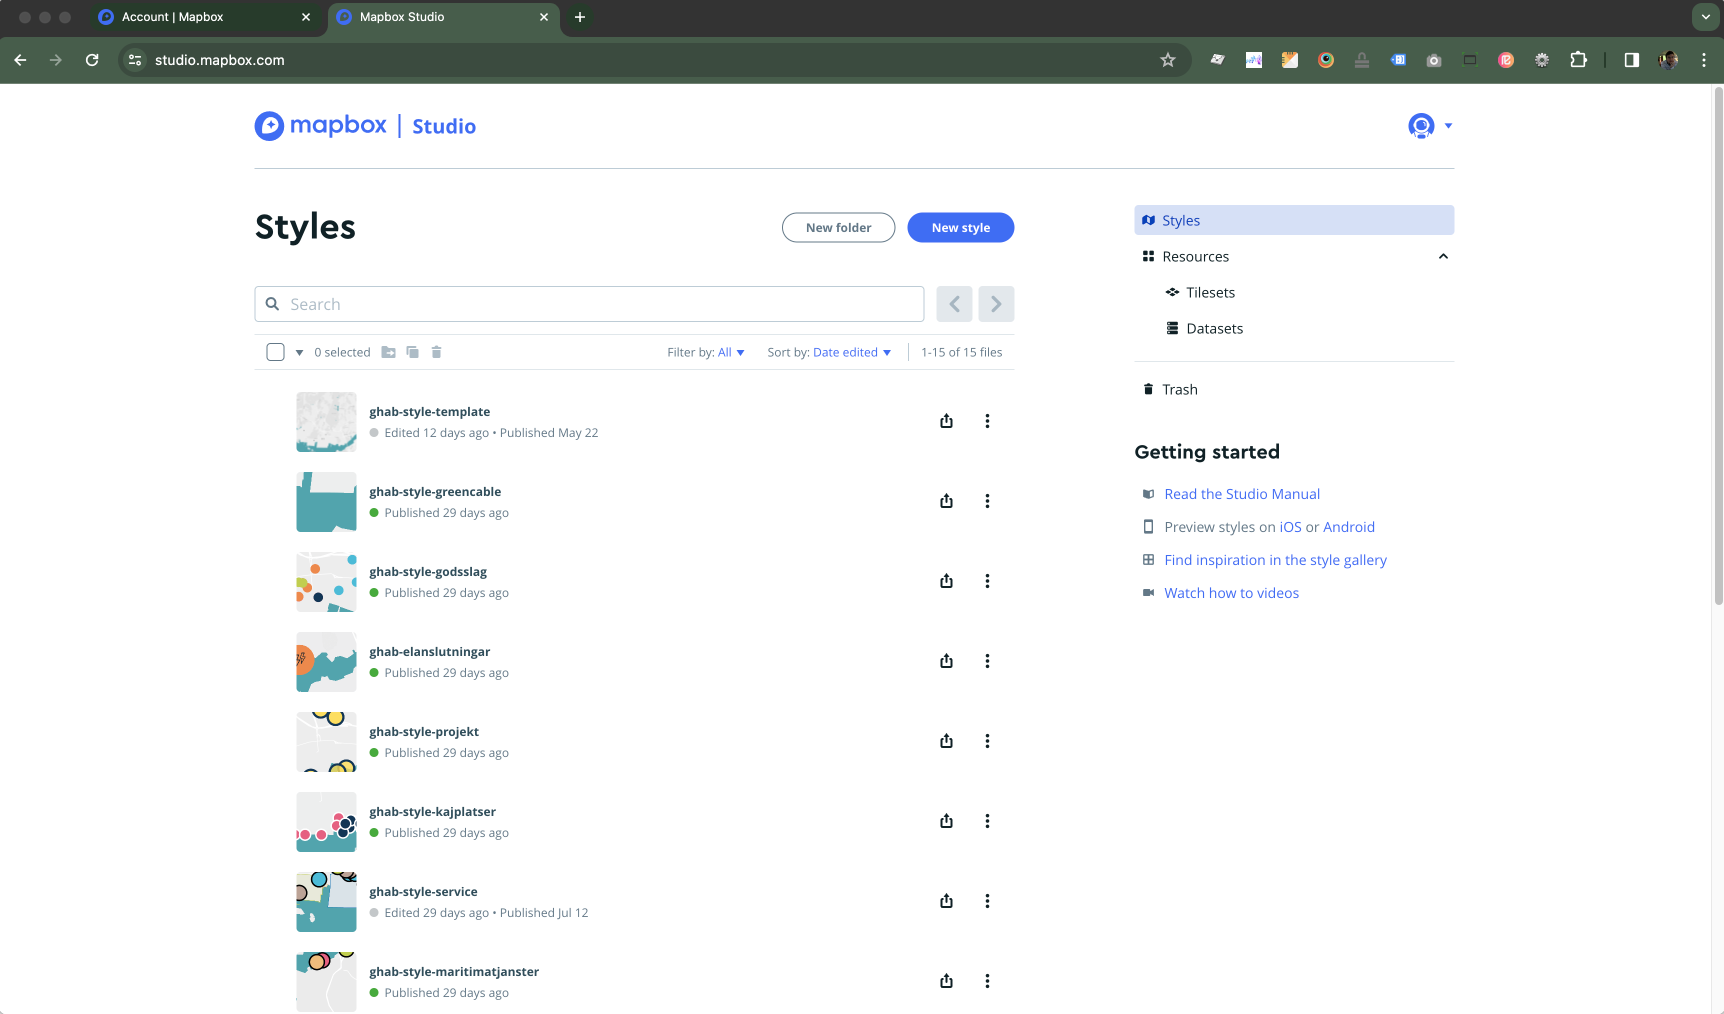Click the trash icon in selection toolbar
1724x1014 pixels.
tap(436, 352)
